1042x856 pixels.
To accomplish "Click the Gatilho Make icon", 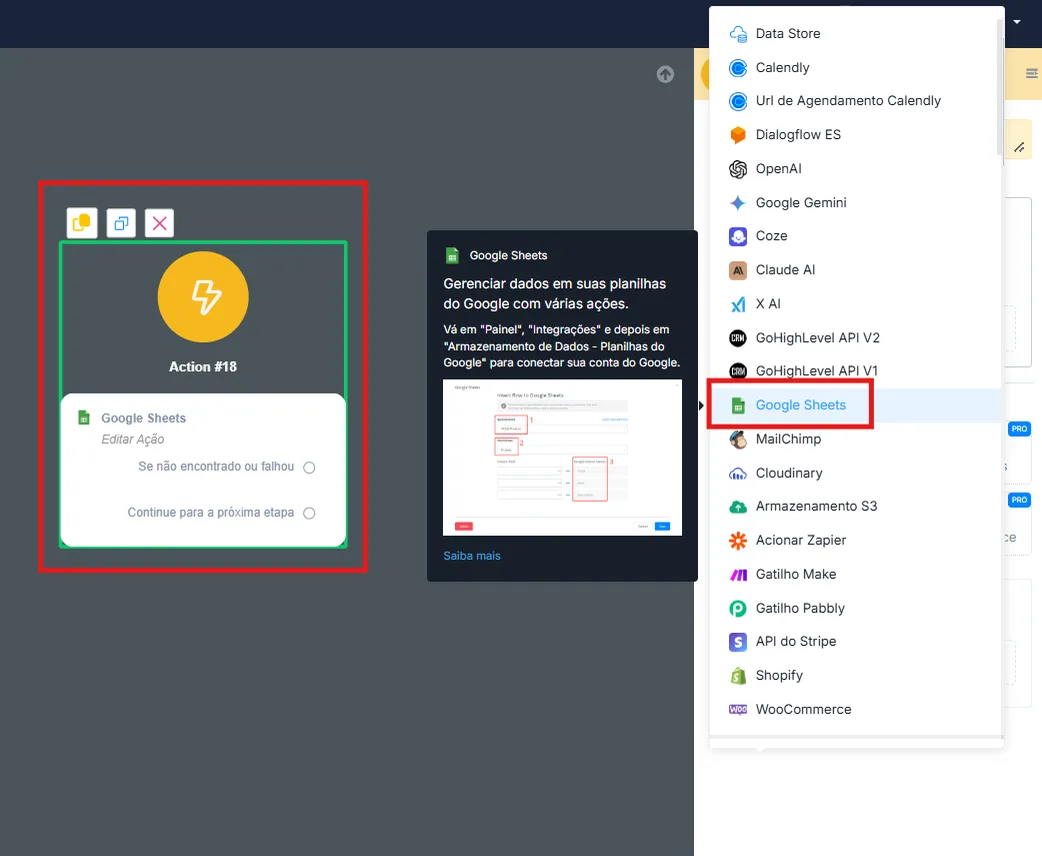I will [738, 574].
